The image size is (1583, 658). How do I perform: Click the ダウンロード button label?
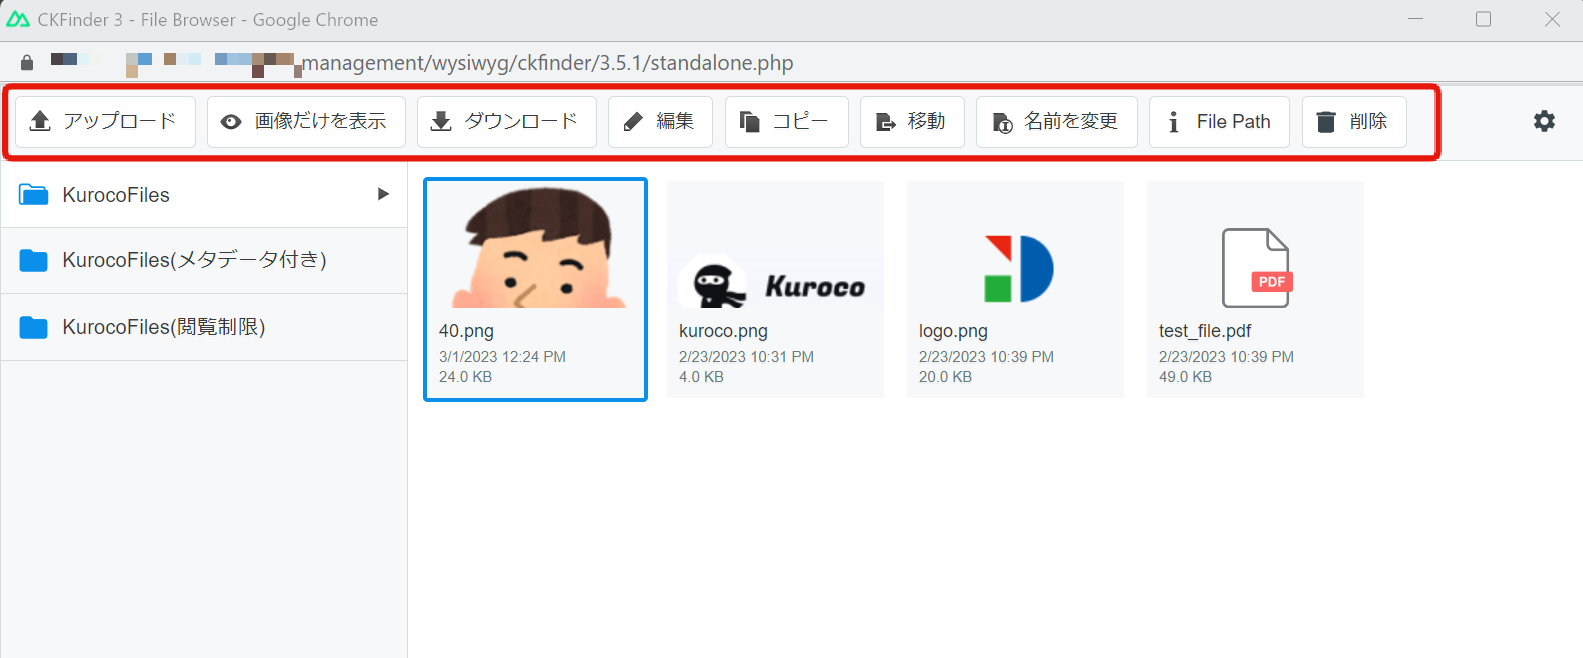[x=521, y=121]
